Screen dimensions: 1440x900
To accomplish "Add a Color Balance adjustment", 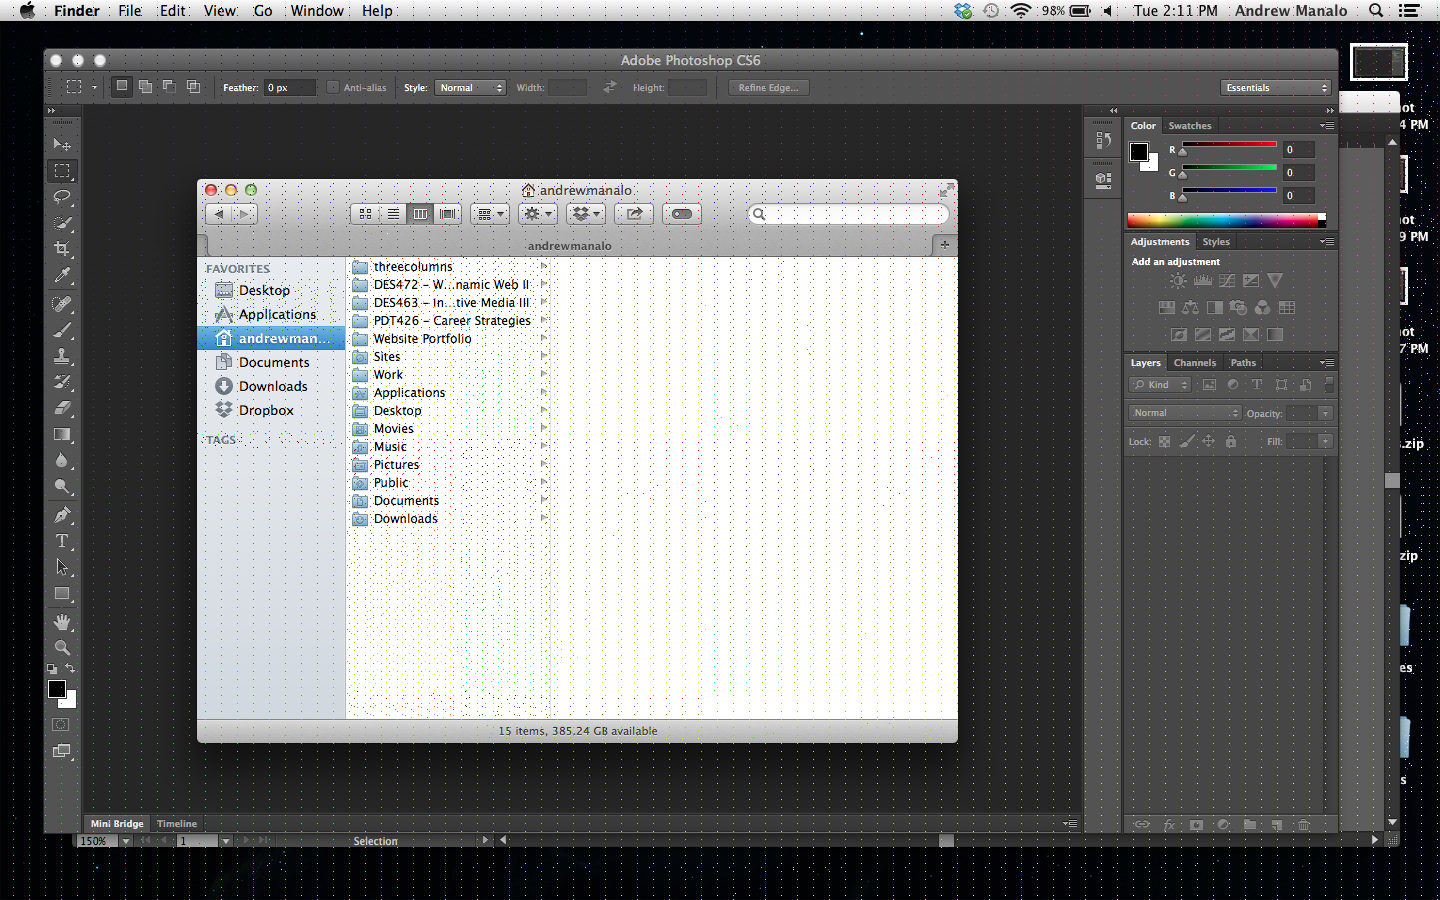I will tap(1190, 308).
